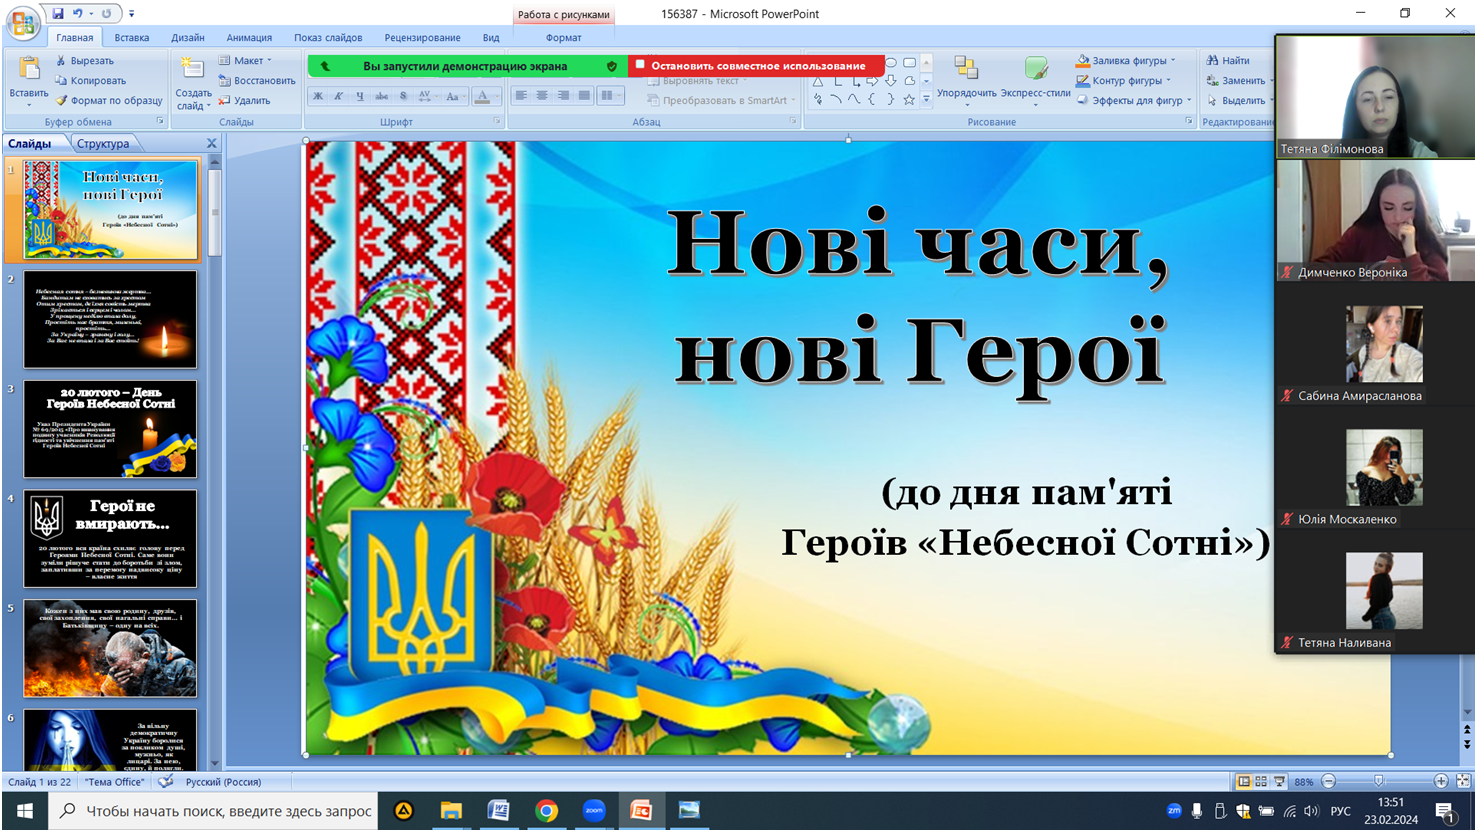Viewport: 1477px width, 832px height.
Task: Open Find (Найти) binoculars tool
Action: [x=1213, y=61]
